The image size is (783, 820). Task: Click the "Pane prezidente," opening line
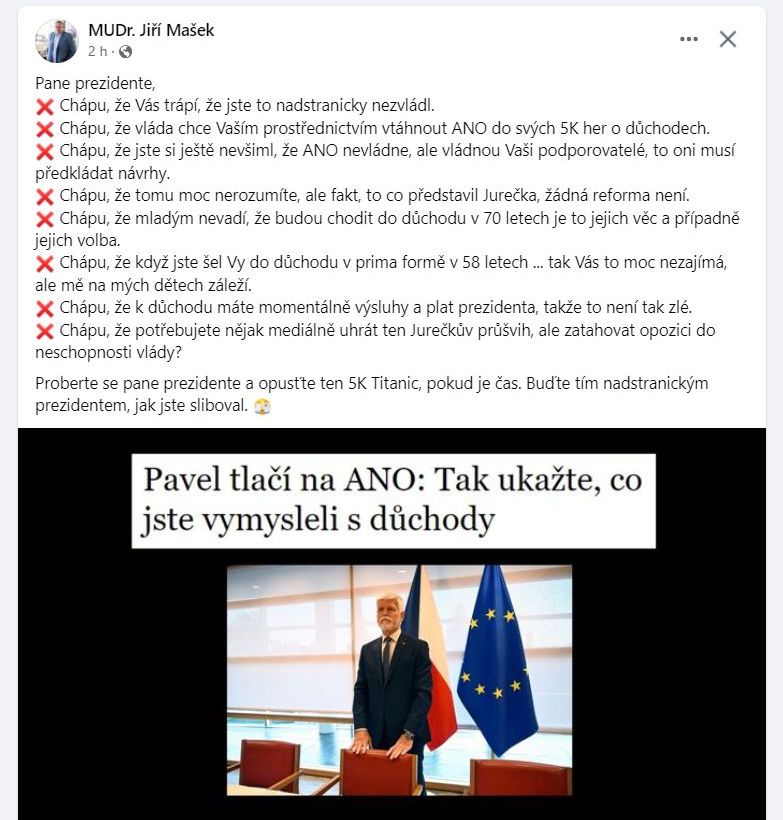tap(95, 84)
